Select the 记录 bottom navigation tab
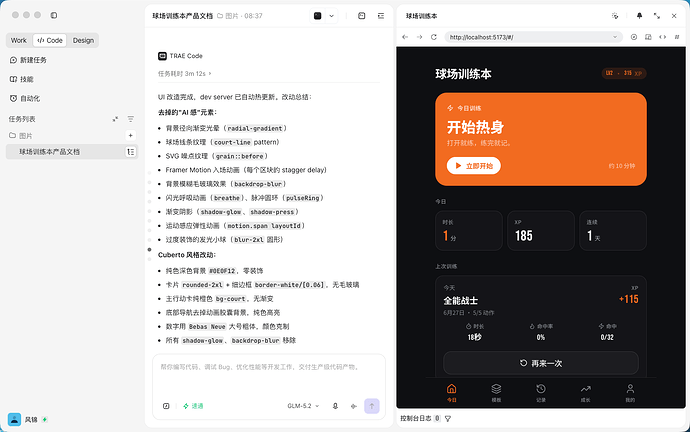The image size is (690, 432). (541, 393)
